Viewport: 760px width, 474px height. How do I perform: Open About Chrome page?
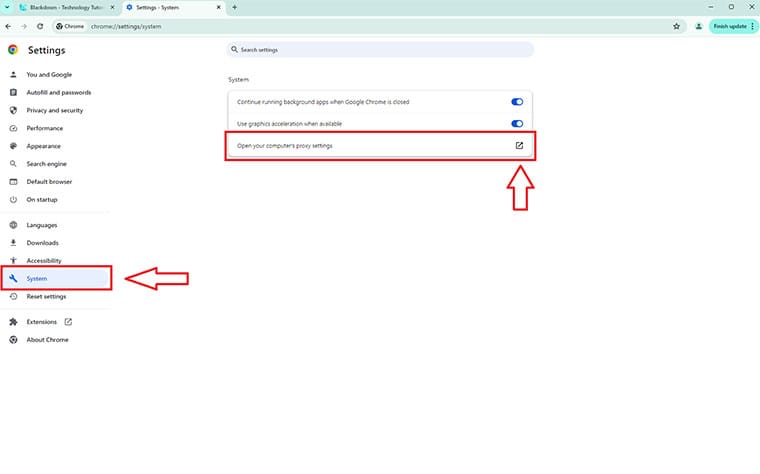coord(47,340)
